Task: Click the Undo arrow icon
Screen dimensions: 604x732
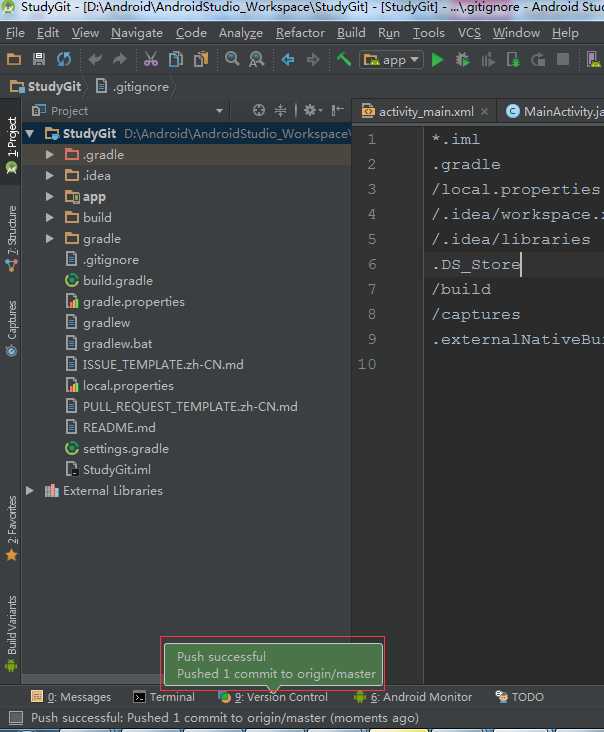Action: pyautogui.click(x=95, y=59)
